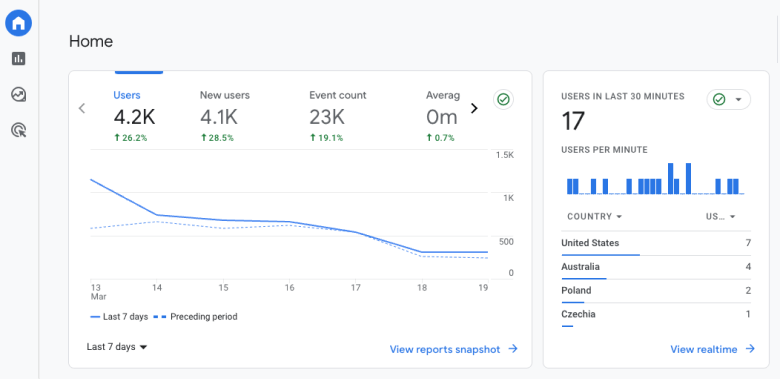Click the USERS IN LAST 30 MINUTES label
Viewport: 780px width, 379px height.
[623, 96]
